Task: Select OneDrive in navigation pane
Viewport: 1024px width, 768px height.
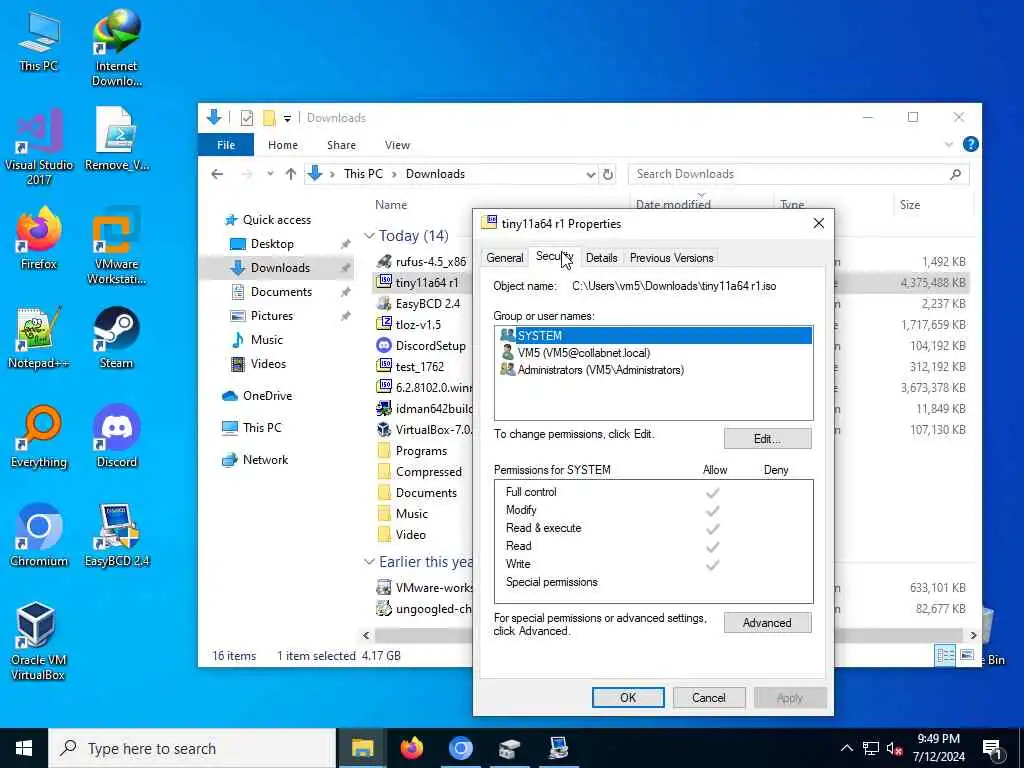Action: click(267, 396)
